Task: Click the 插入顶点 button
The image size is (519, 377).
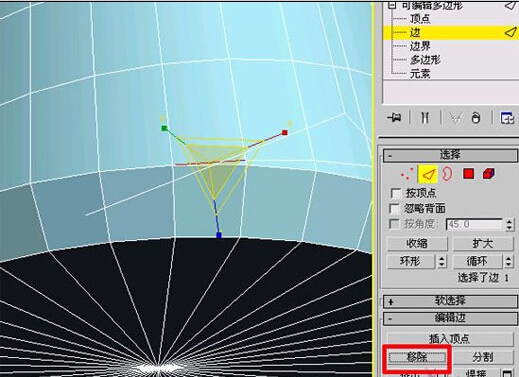Action: 450,339
